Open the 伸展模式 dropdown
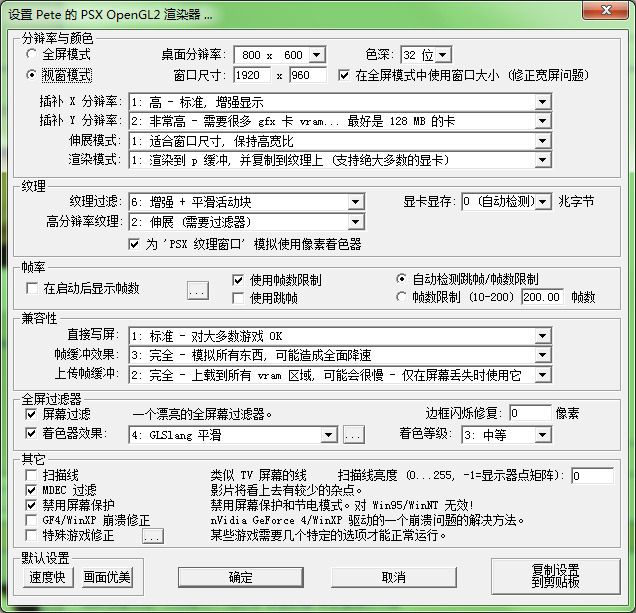636x613 pixels. pyautogui.click(x=340, y=141)
